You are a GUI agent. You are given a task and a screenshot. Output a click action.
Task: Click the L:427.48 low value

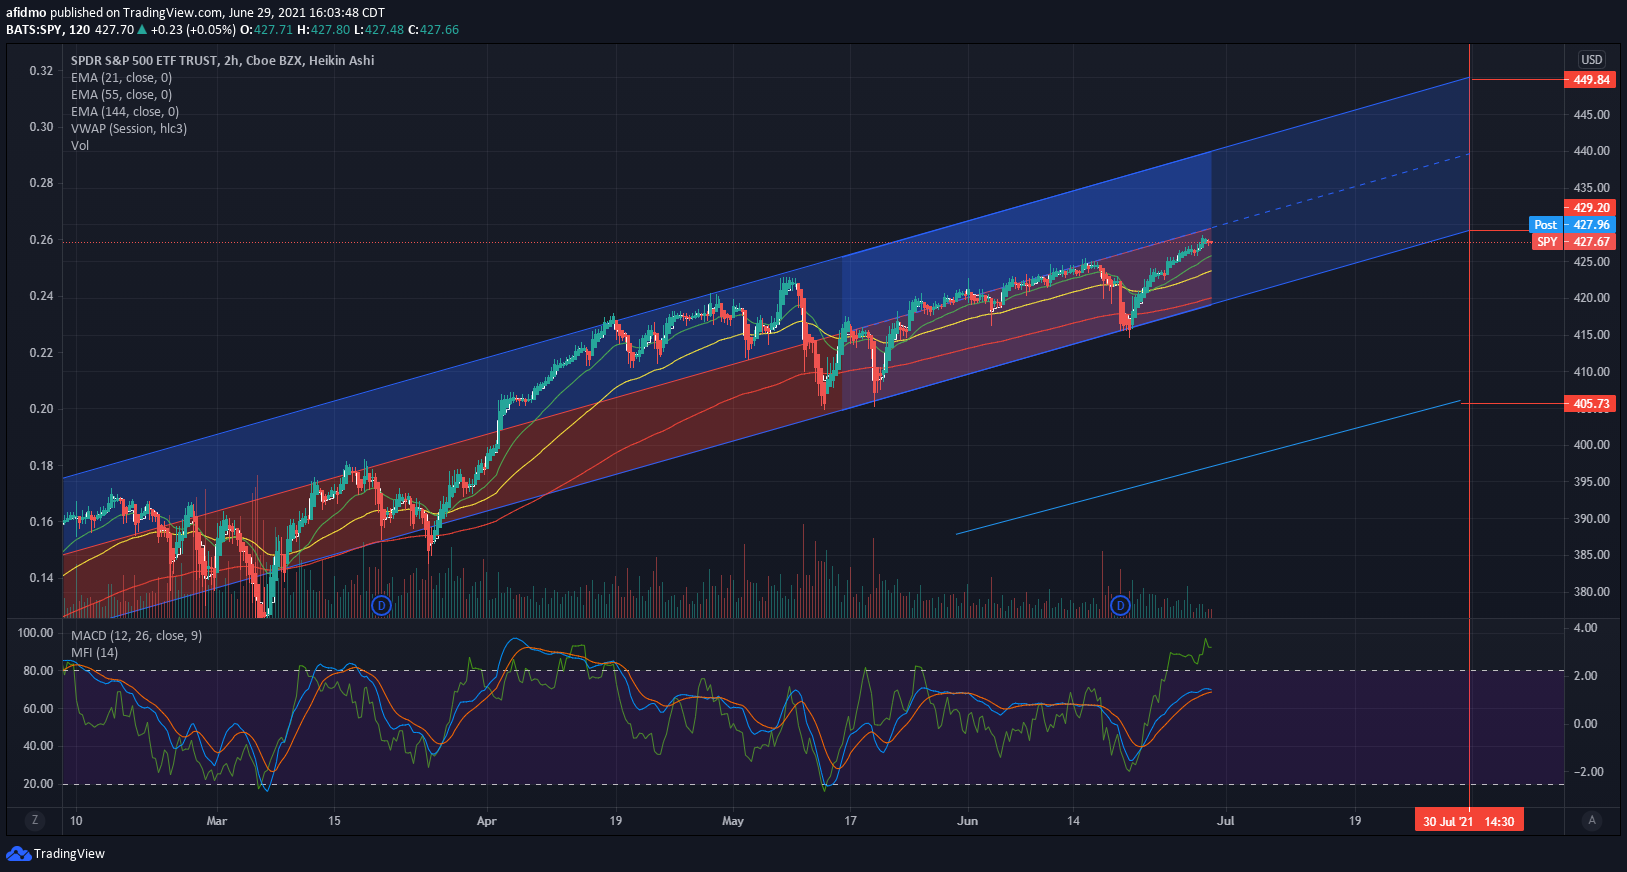(x=379, y=29)
